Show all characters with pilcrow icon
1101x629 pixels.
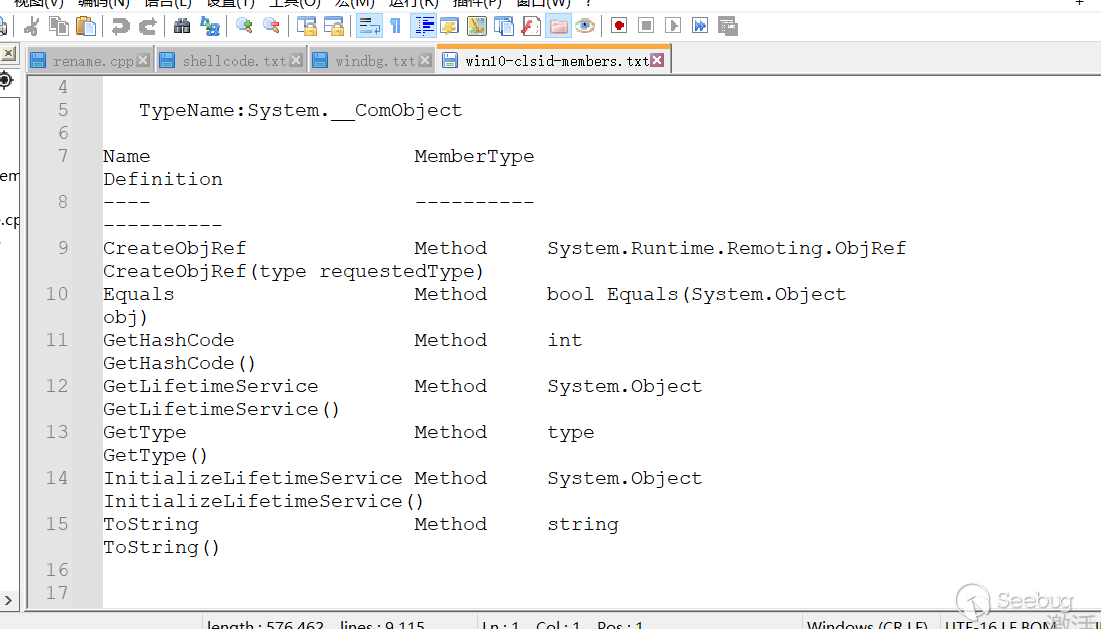[x=395, y=27]
